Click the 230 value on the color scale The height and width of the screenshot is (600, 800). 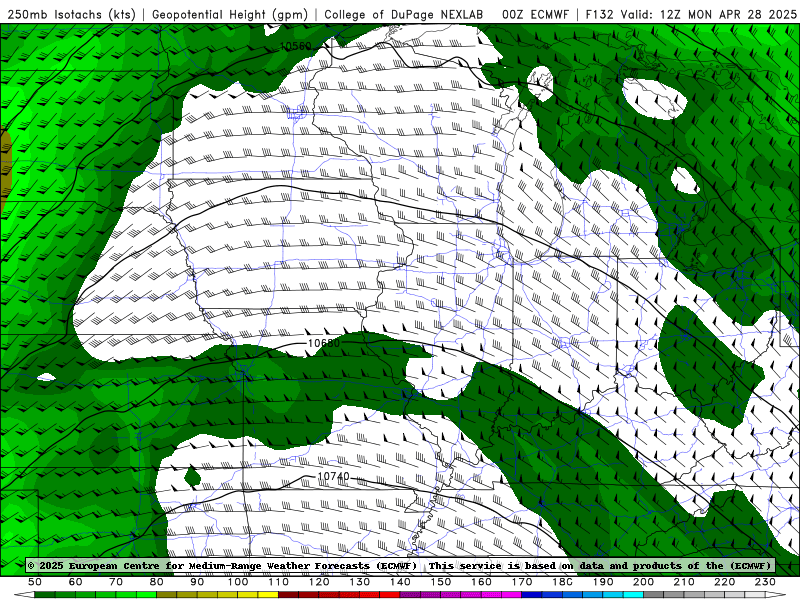coord(765,582)
